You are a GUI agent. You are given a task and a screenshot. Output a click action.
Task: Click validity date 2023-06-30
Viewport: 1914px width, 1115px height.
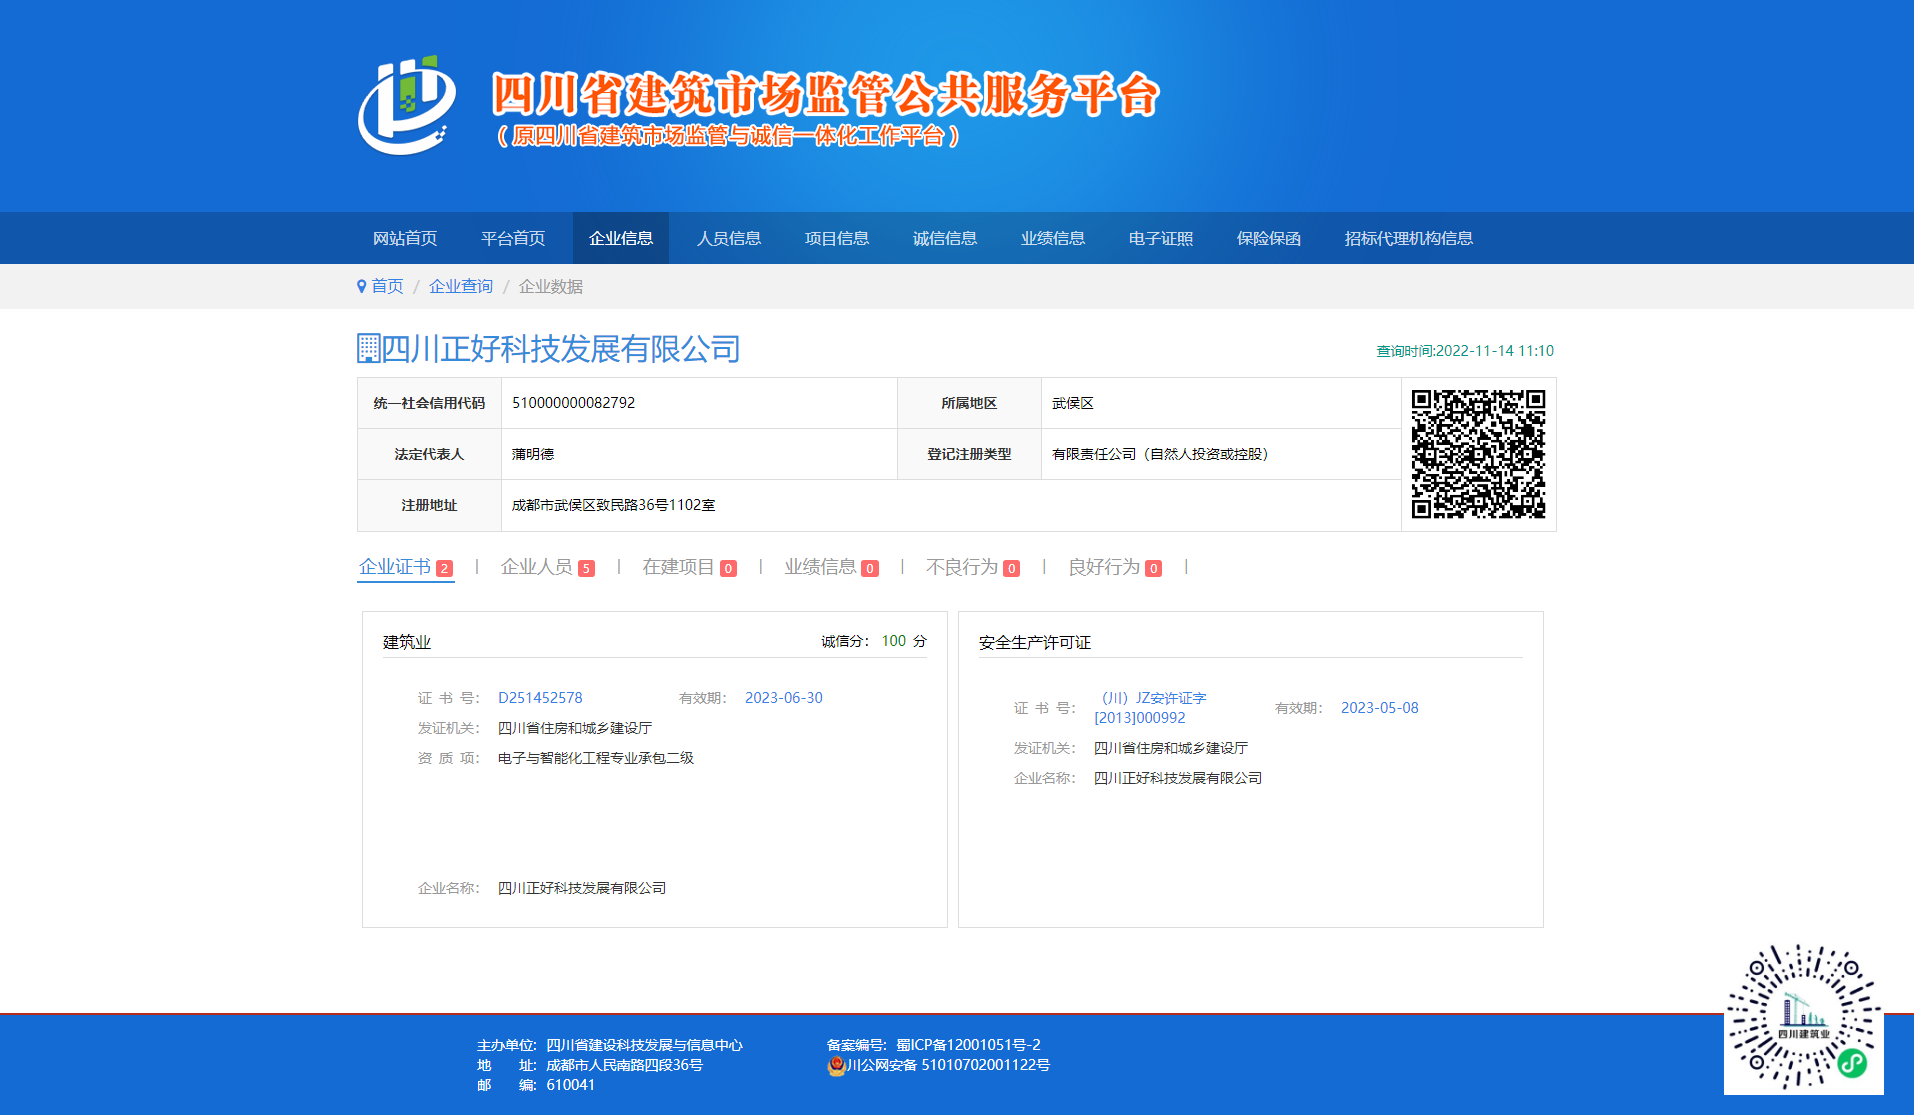point(784,698)
